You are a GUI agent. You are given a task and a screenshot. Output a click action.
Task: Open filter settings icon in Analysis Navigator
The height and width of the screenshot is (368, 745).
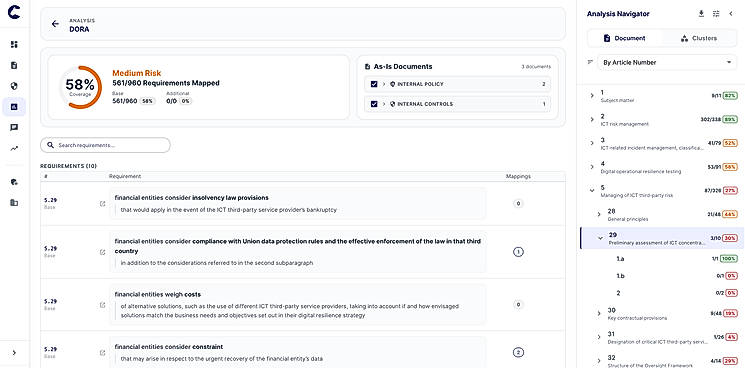point(716,14)
